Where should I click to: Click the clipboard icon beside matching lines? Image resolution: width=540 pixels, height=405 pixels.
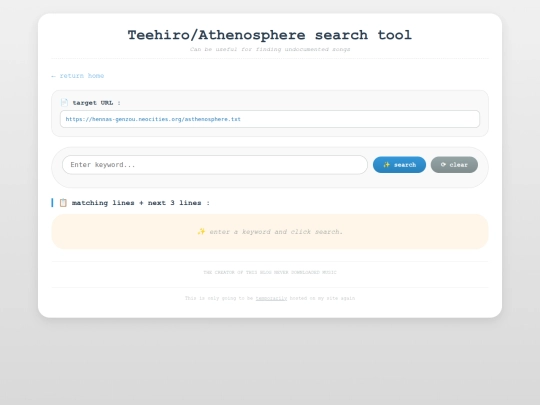63,203
